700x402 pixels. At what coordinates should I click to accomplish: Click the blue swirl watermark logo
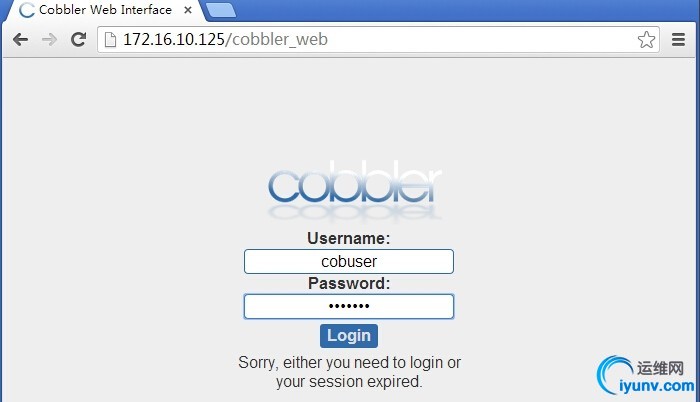click(614, 374)
